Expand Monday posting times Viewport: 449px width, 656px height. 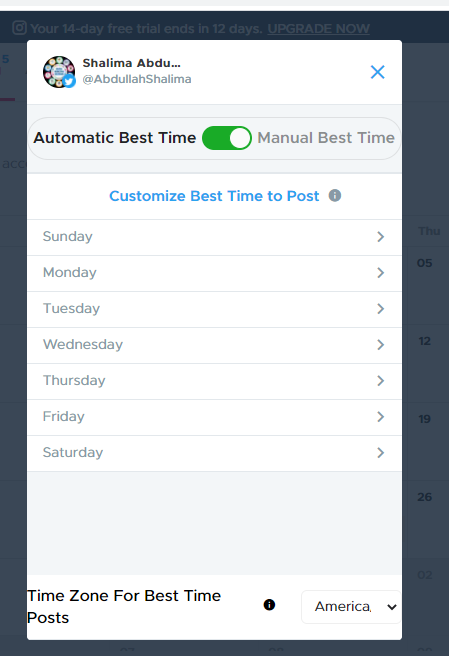(214, 273)
